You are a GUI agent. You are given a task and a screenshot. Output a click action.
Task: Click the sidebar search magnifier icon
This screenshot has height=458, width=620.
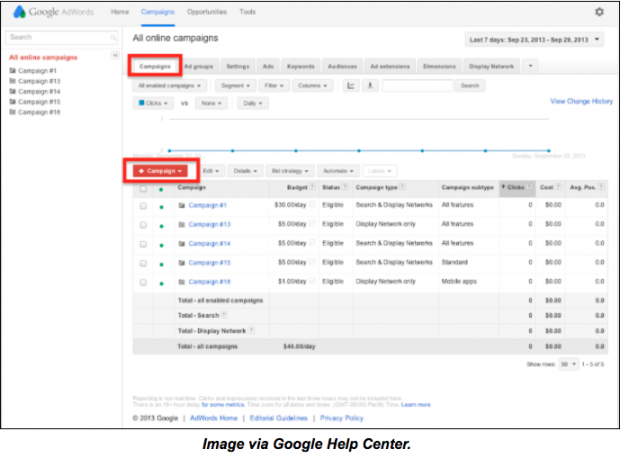click(x=113, y=38)
